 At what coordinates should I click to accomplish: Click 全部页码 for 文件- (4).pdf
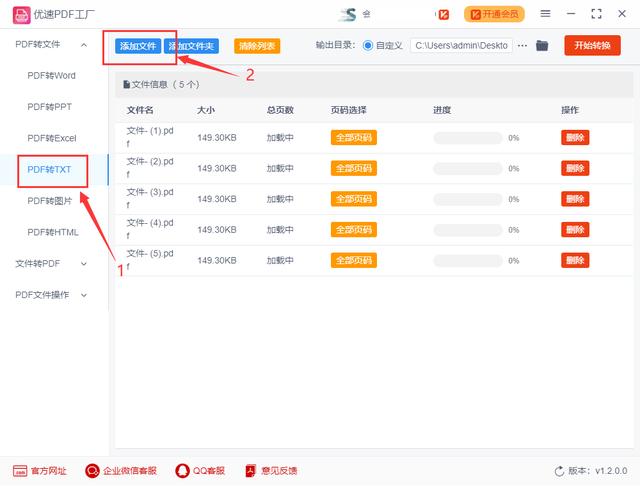click(x=354, y=230)
